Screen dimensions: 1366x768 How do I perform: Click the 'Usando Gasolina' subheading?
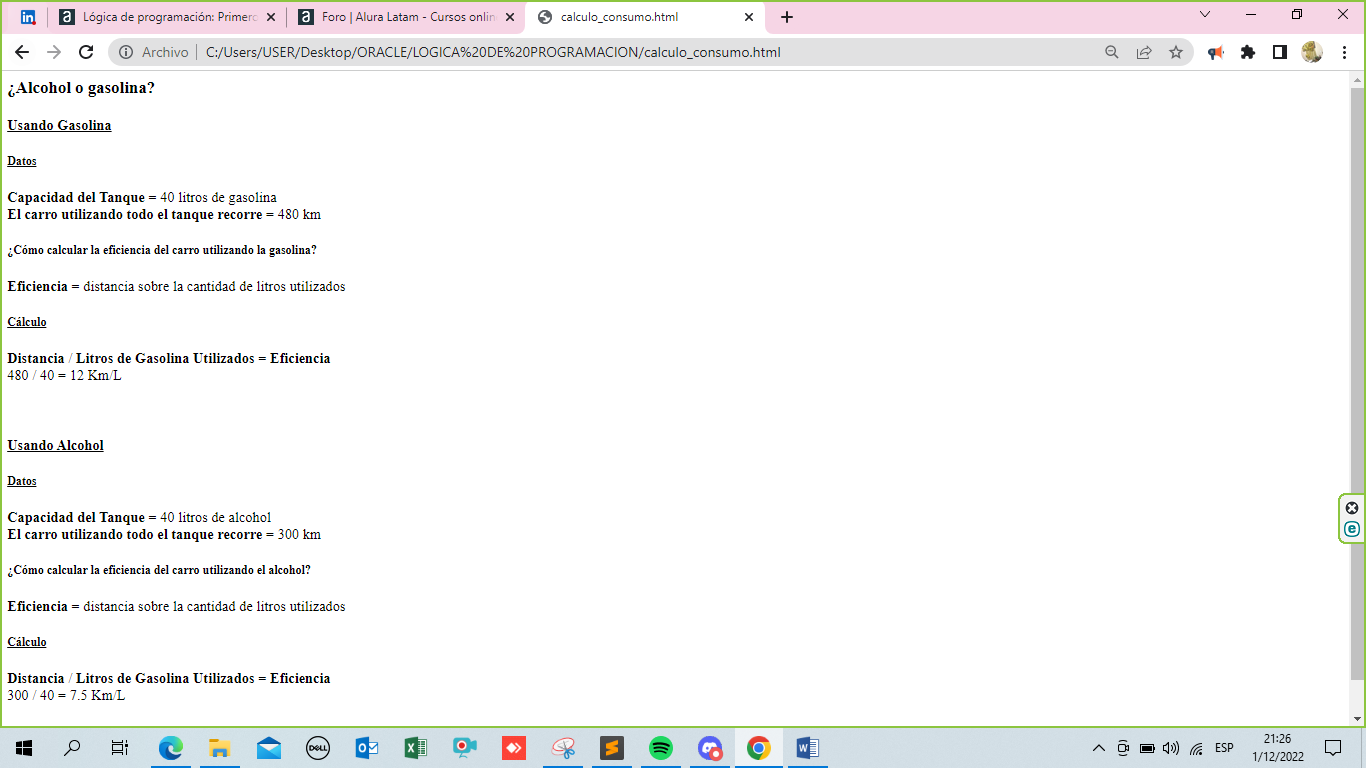pyautogui.click(x=59, y=125)
